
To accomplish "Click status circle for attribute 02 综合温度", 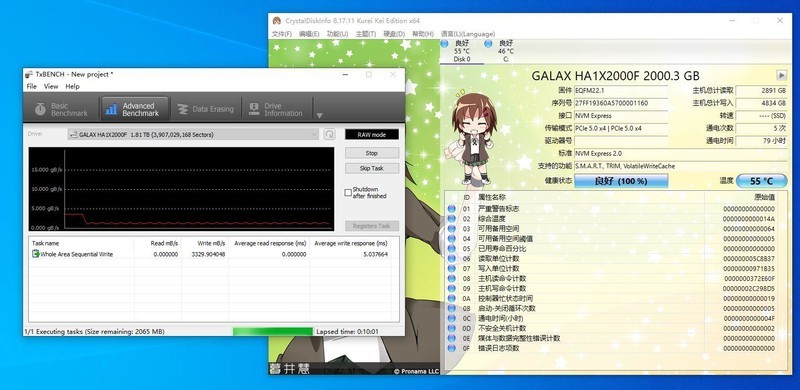I will click(x=452, y=218).
